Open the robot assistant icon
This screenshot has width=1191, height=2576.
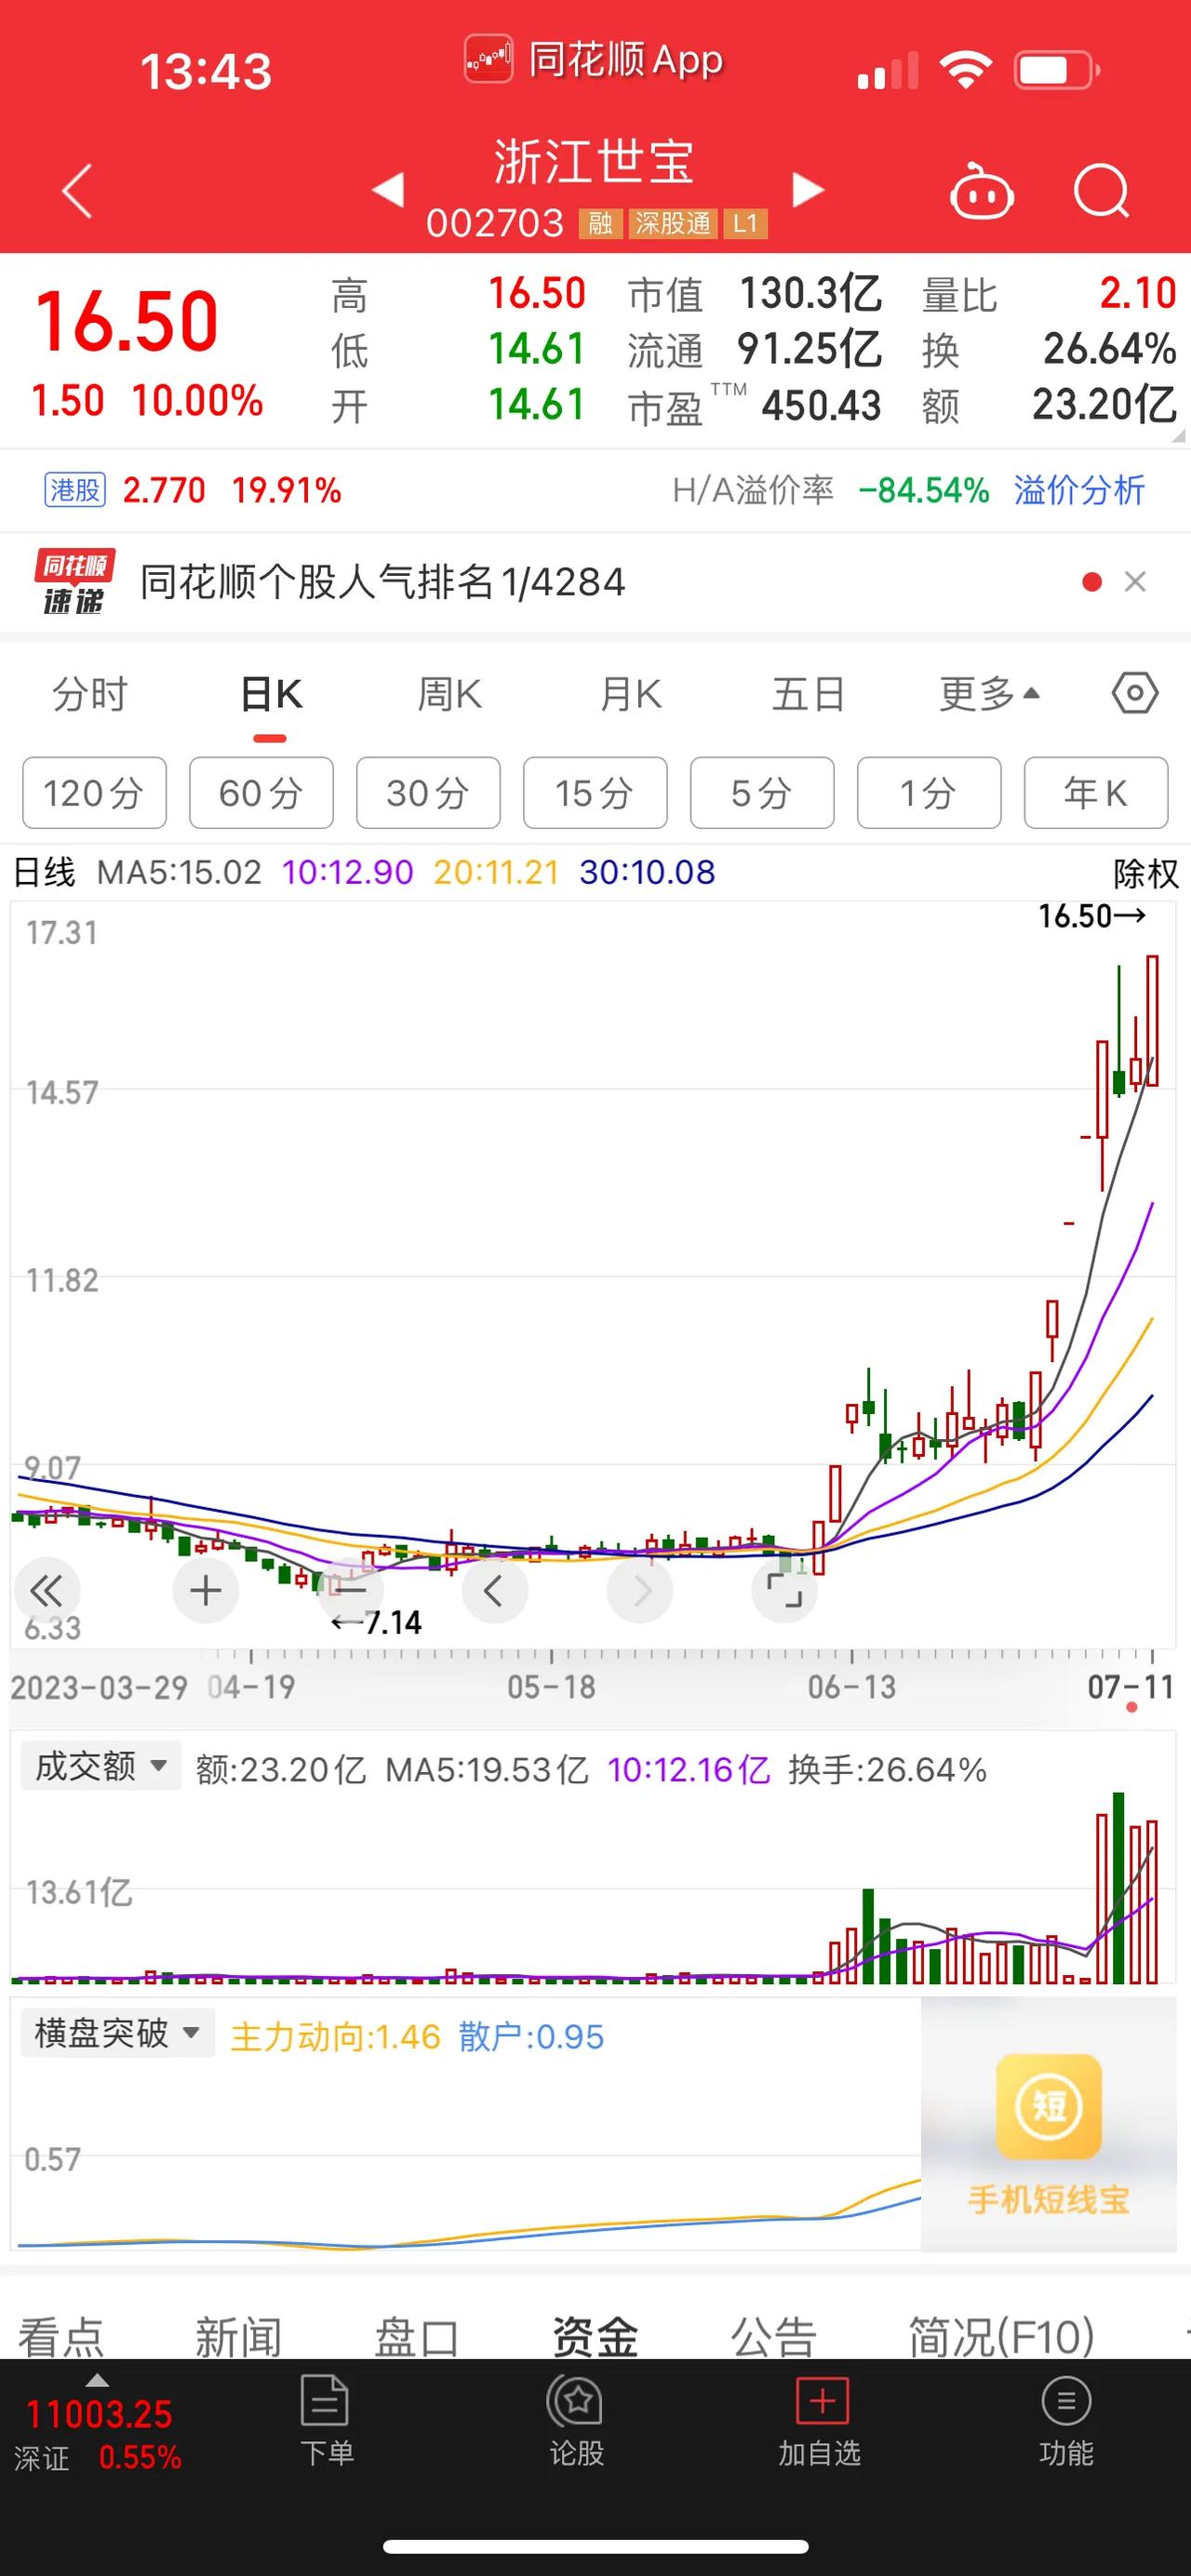pos(981,190)
